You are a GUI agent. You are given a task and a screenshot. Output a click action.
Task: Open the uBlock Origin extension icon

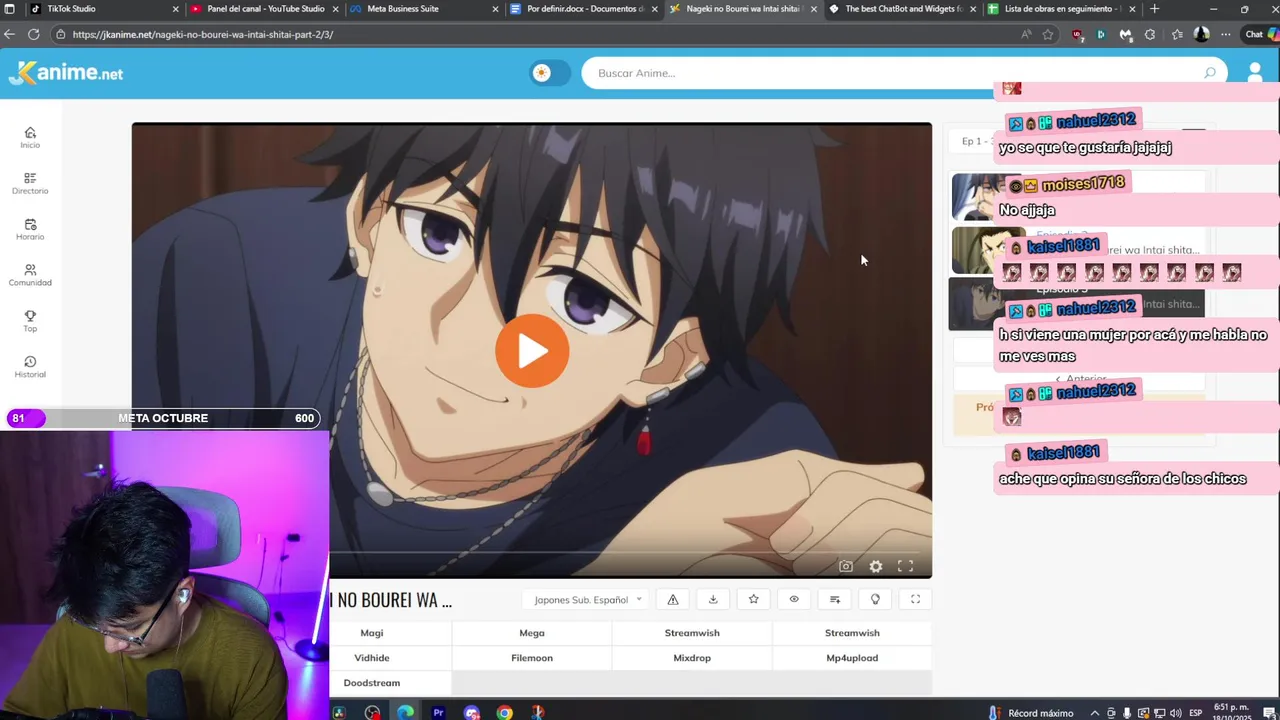coord(1077,34)
